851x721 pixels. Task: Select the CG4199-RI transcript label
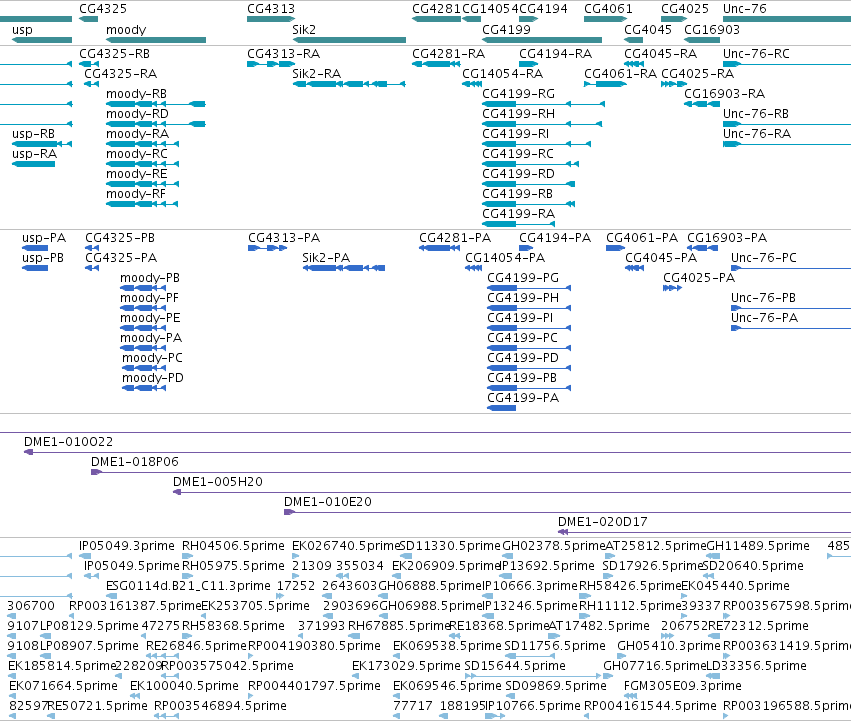(x=515, y=134)
